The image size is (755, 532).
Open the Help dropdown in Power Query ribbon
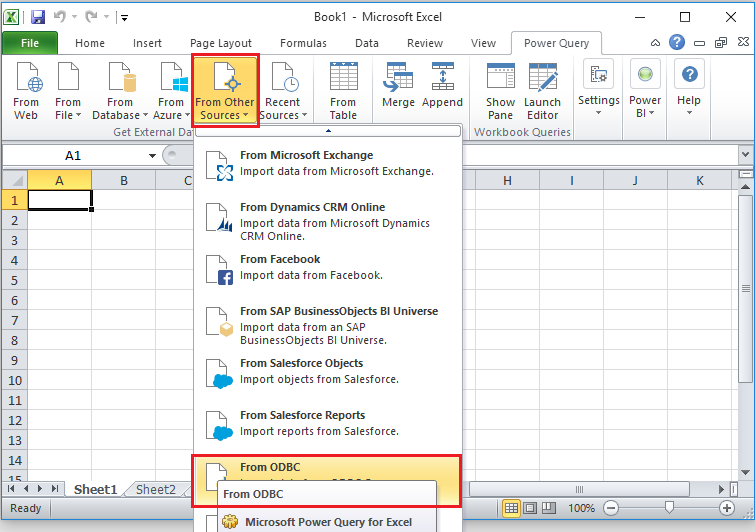[689, 87]
